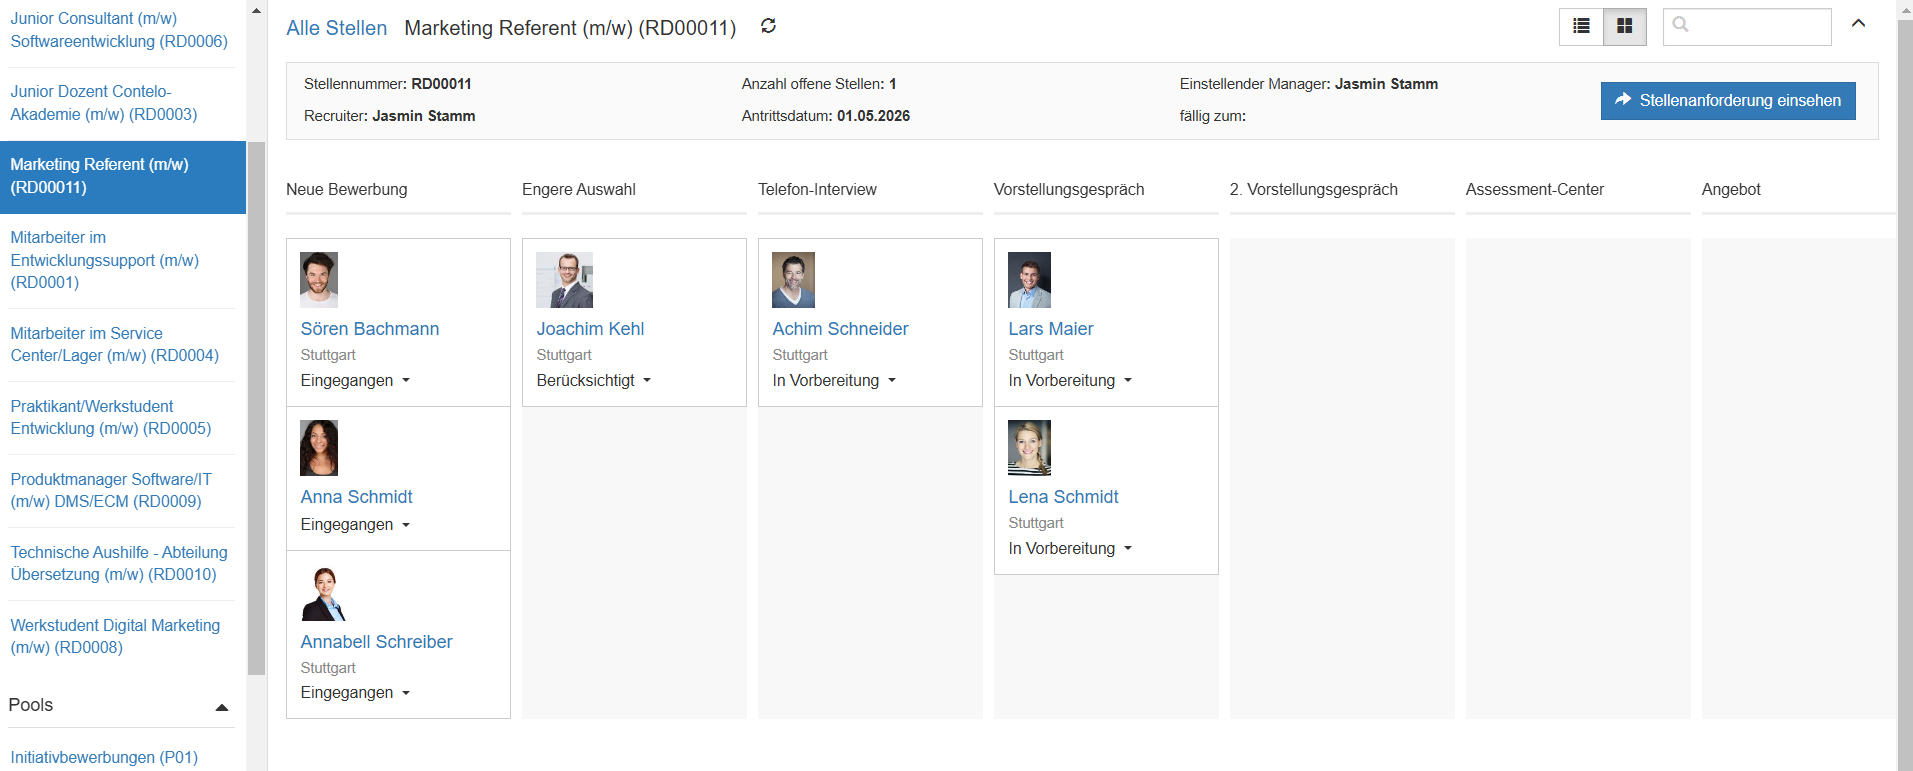Click the sidebar vertical scrollbar
The height and width of the screenshot is (771, 1913).
point(257,400)
